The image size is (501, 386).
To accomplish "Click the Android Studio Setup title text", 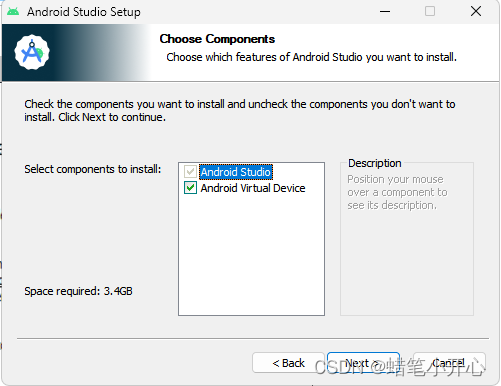I will click(x=84, y=12).
